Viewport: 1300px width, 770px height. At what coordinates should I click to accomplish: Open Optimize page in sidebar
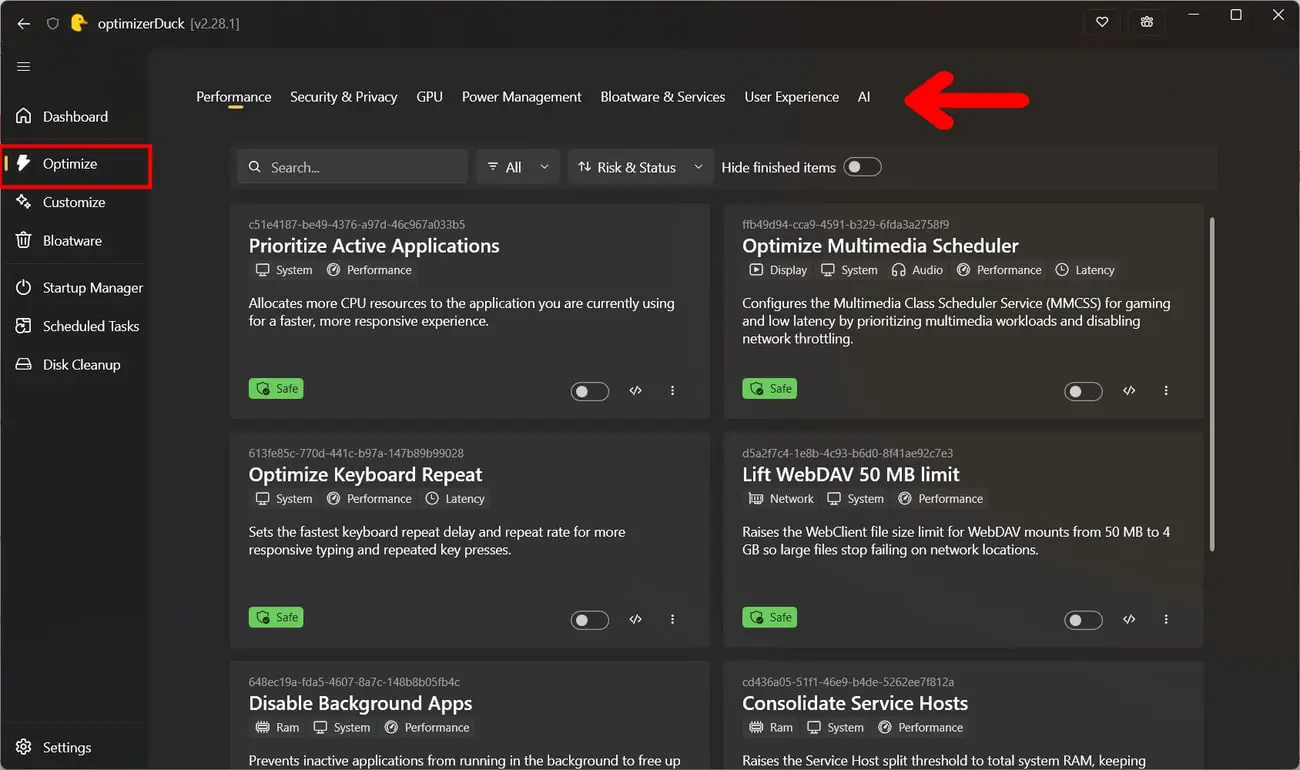pos(74,163)
